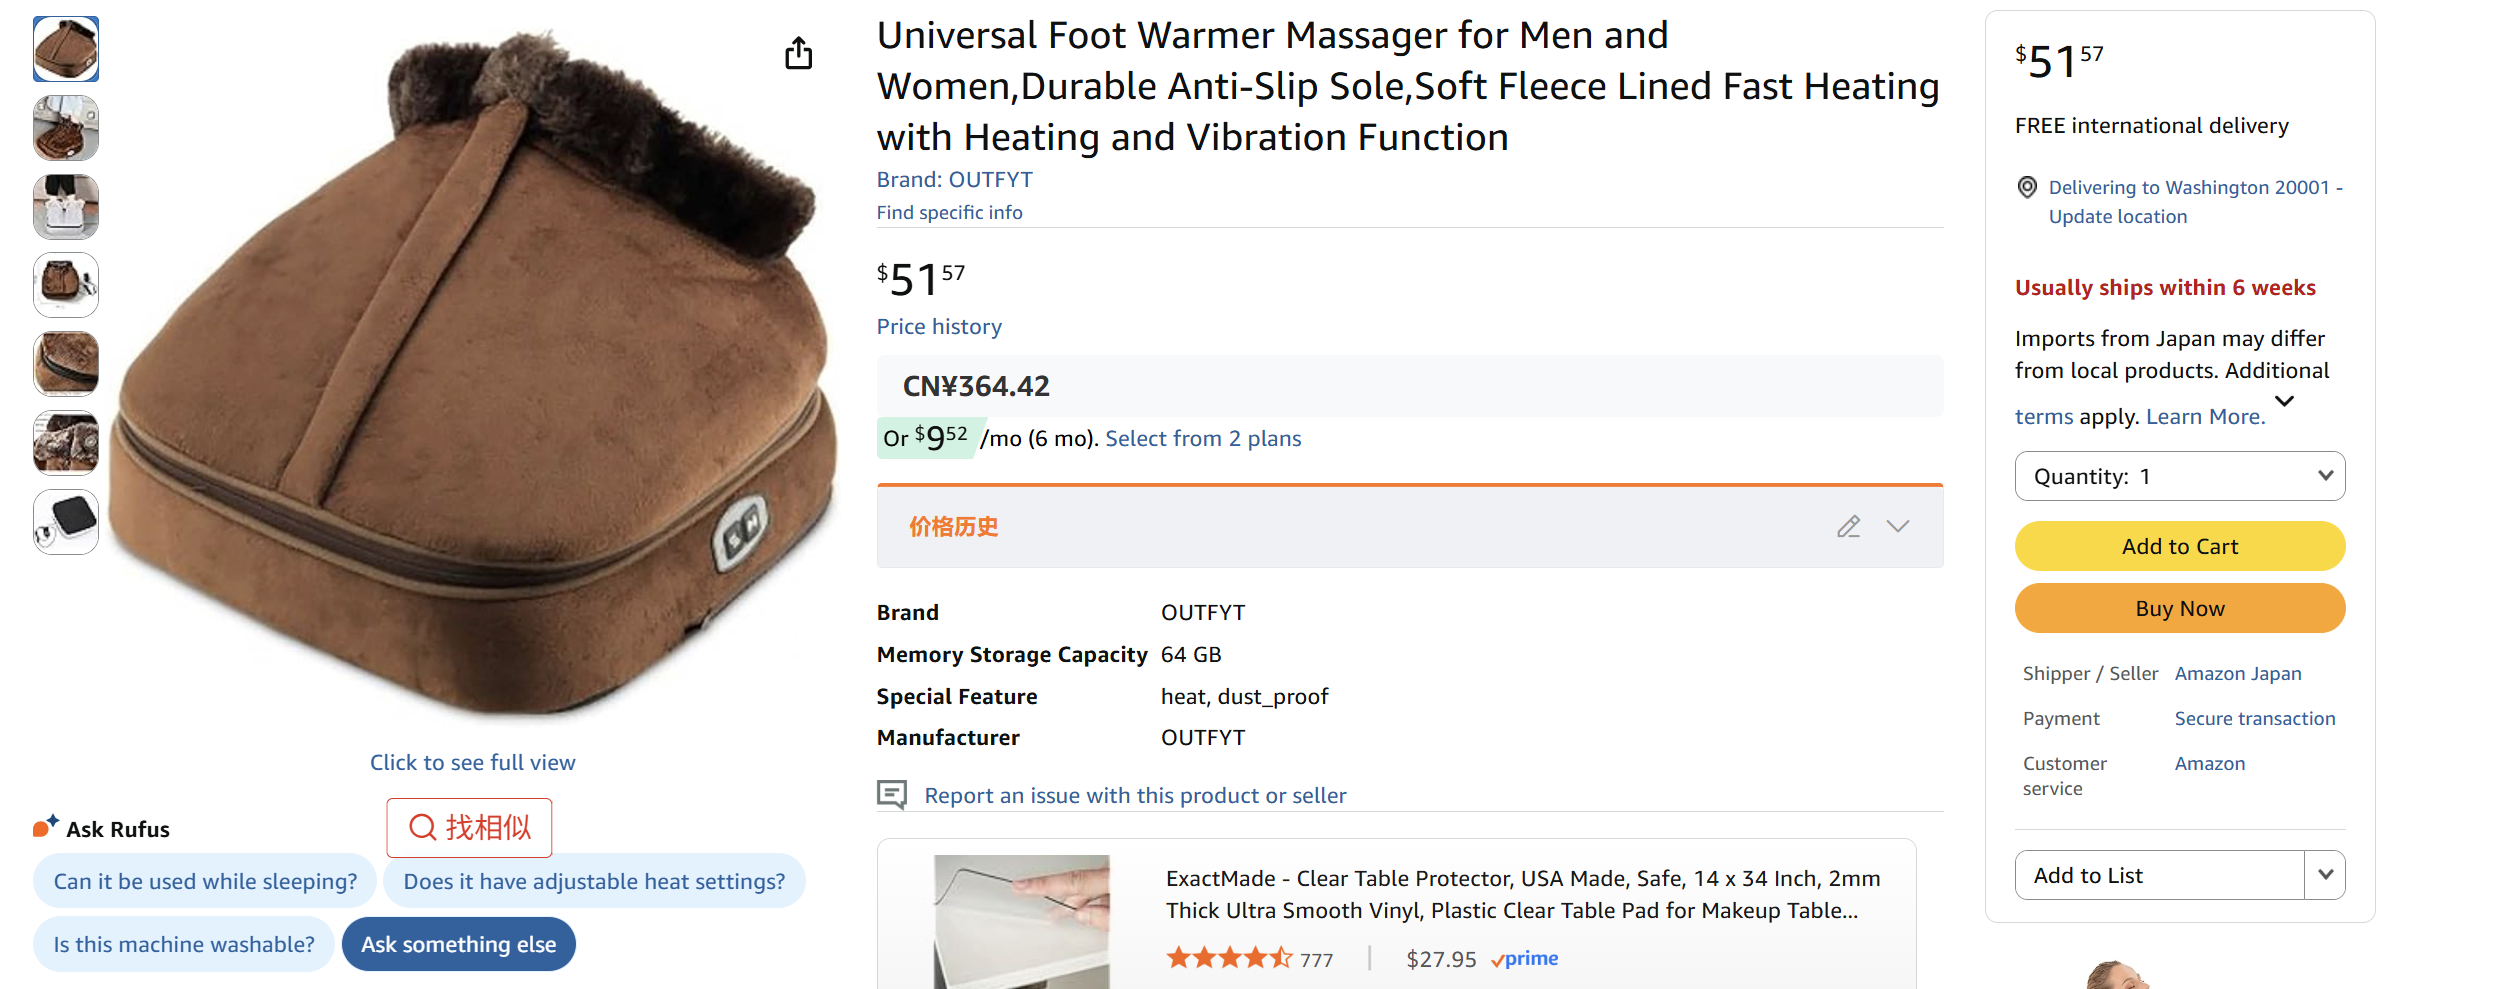The height and width of the screenshot is (989, 2516).
Task: Click the pencil edit icon on 价格历史 panel
Action: coord(1849,525)
